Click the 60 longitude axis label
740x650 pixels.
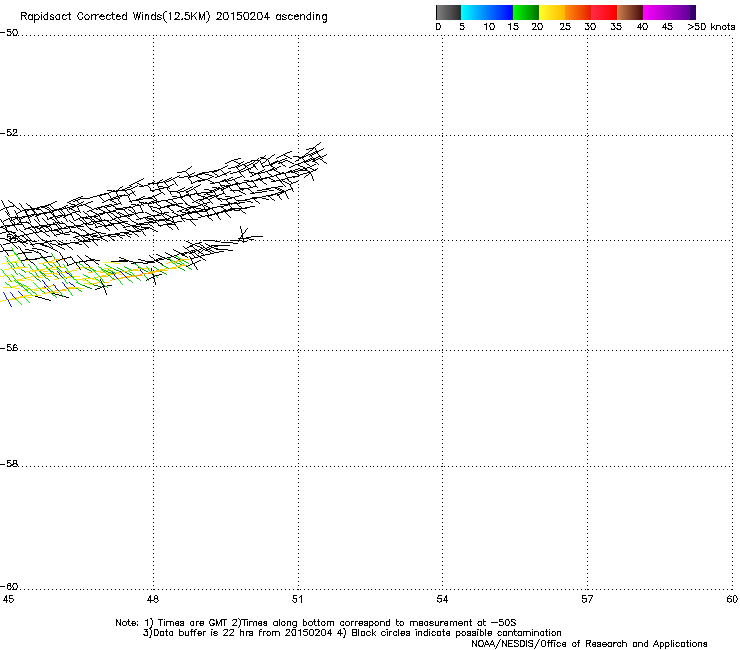732,599
